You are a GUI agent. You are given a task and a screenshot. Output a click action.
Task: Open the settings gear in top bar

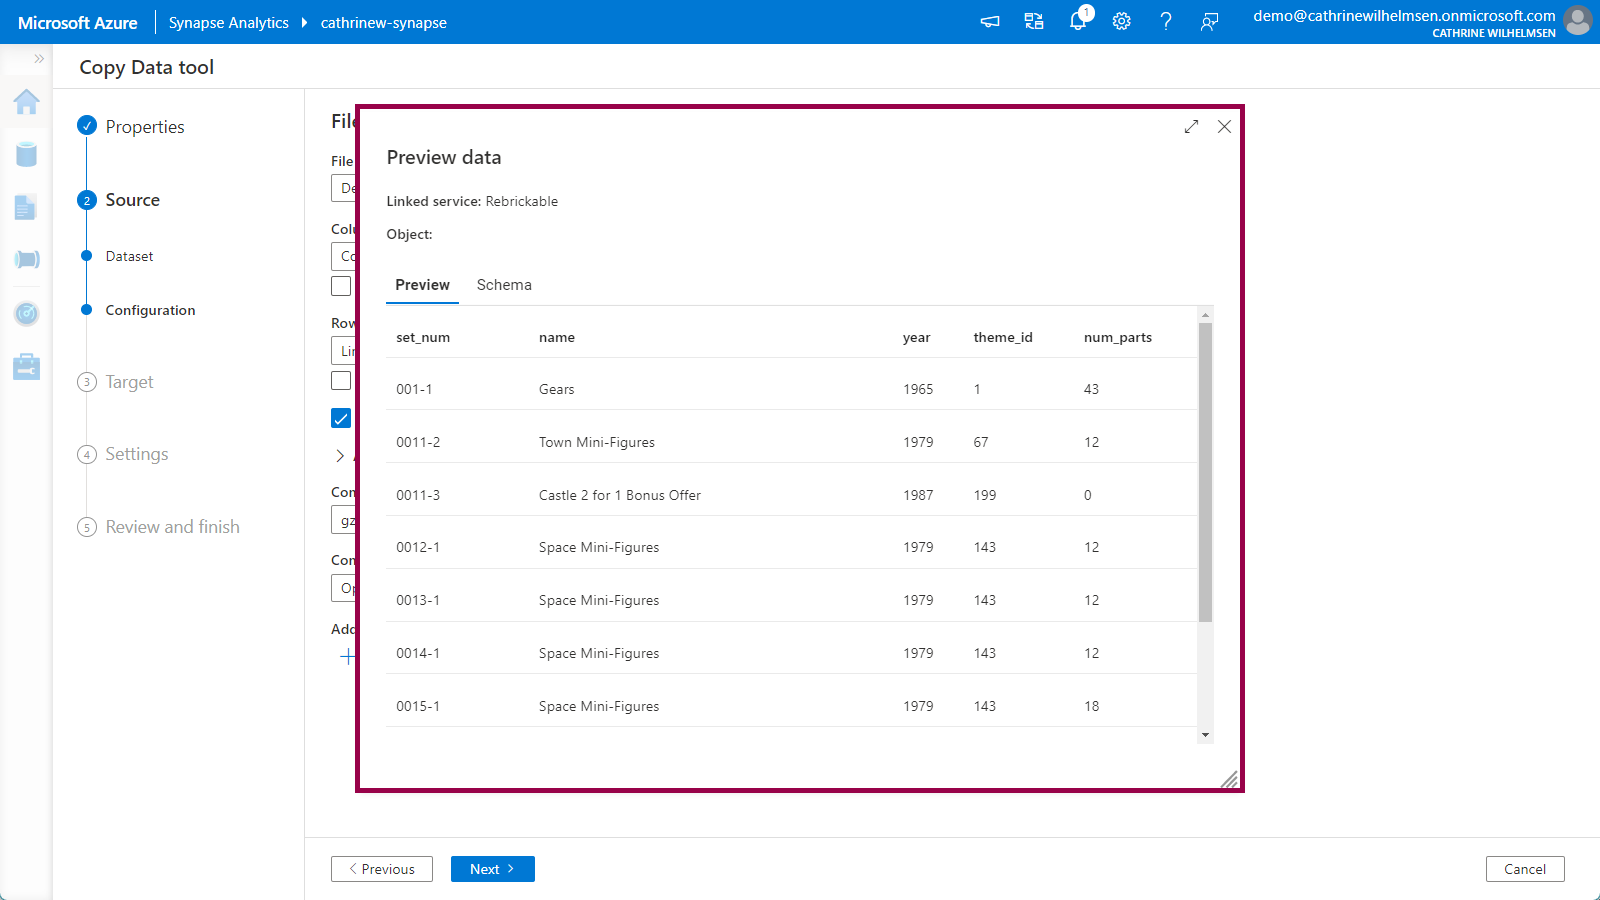point(1122,22)
